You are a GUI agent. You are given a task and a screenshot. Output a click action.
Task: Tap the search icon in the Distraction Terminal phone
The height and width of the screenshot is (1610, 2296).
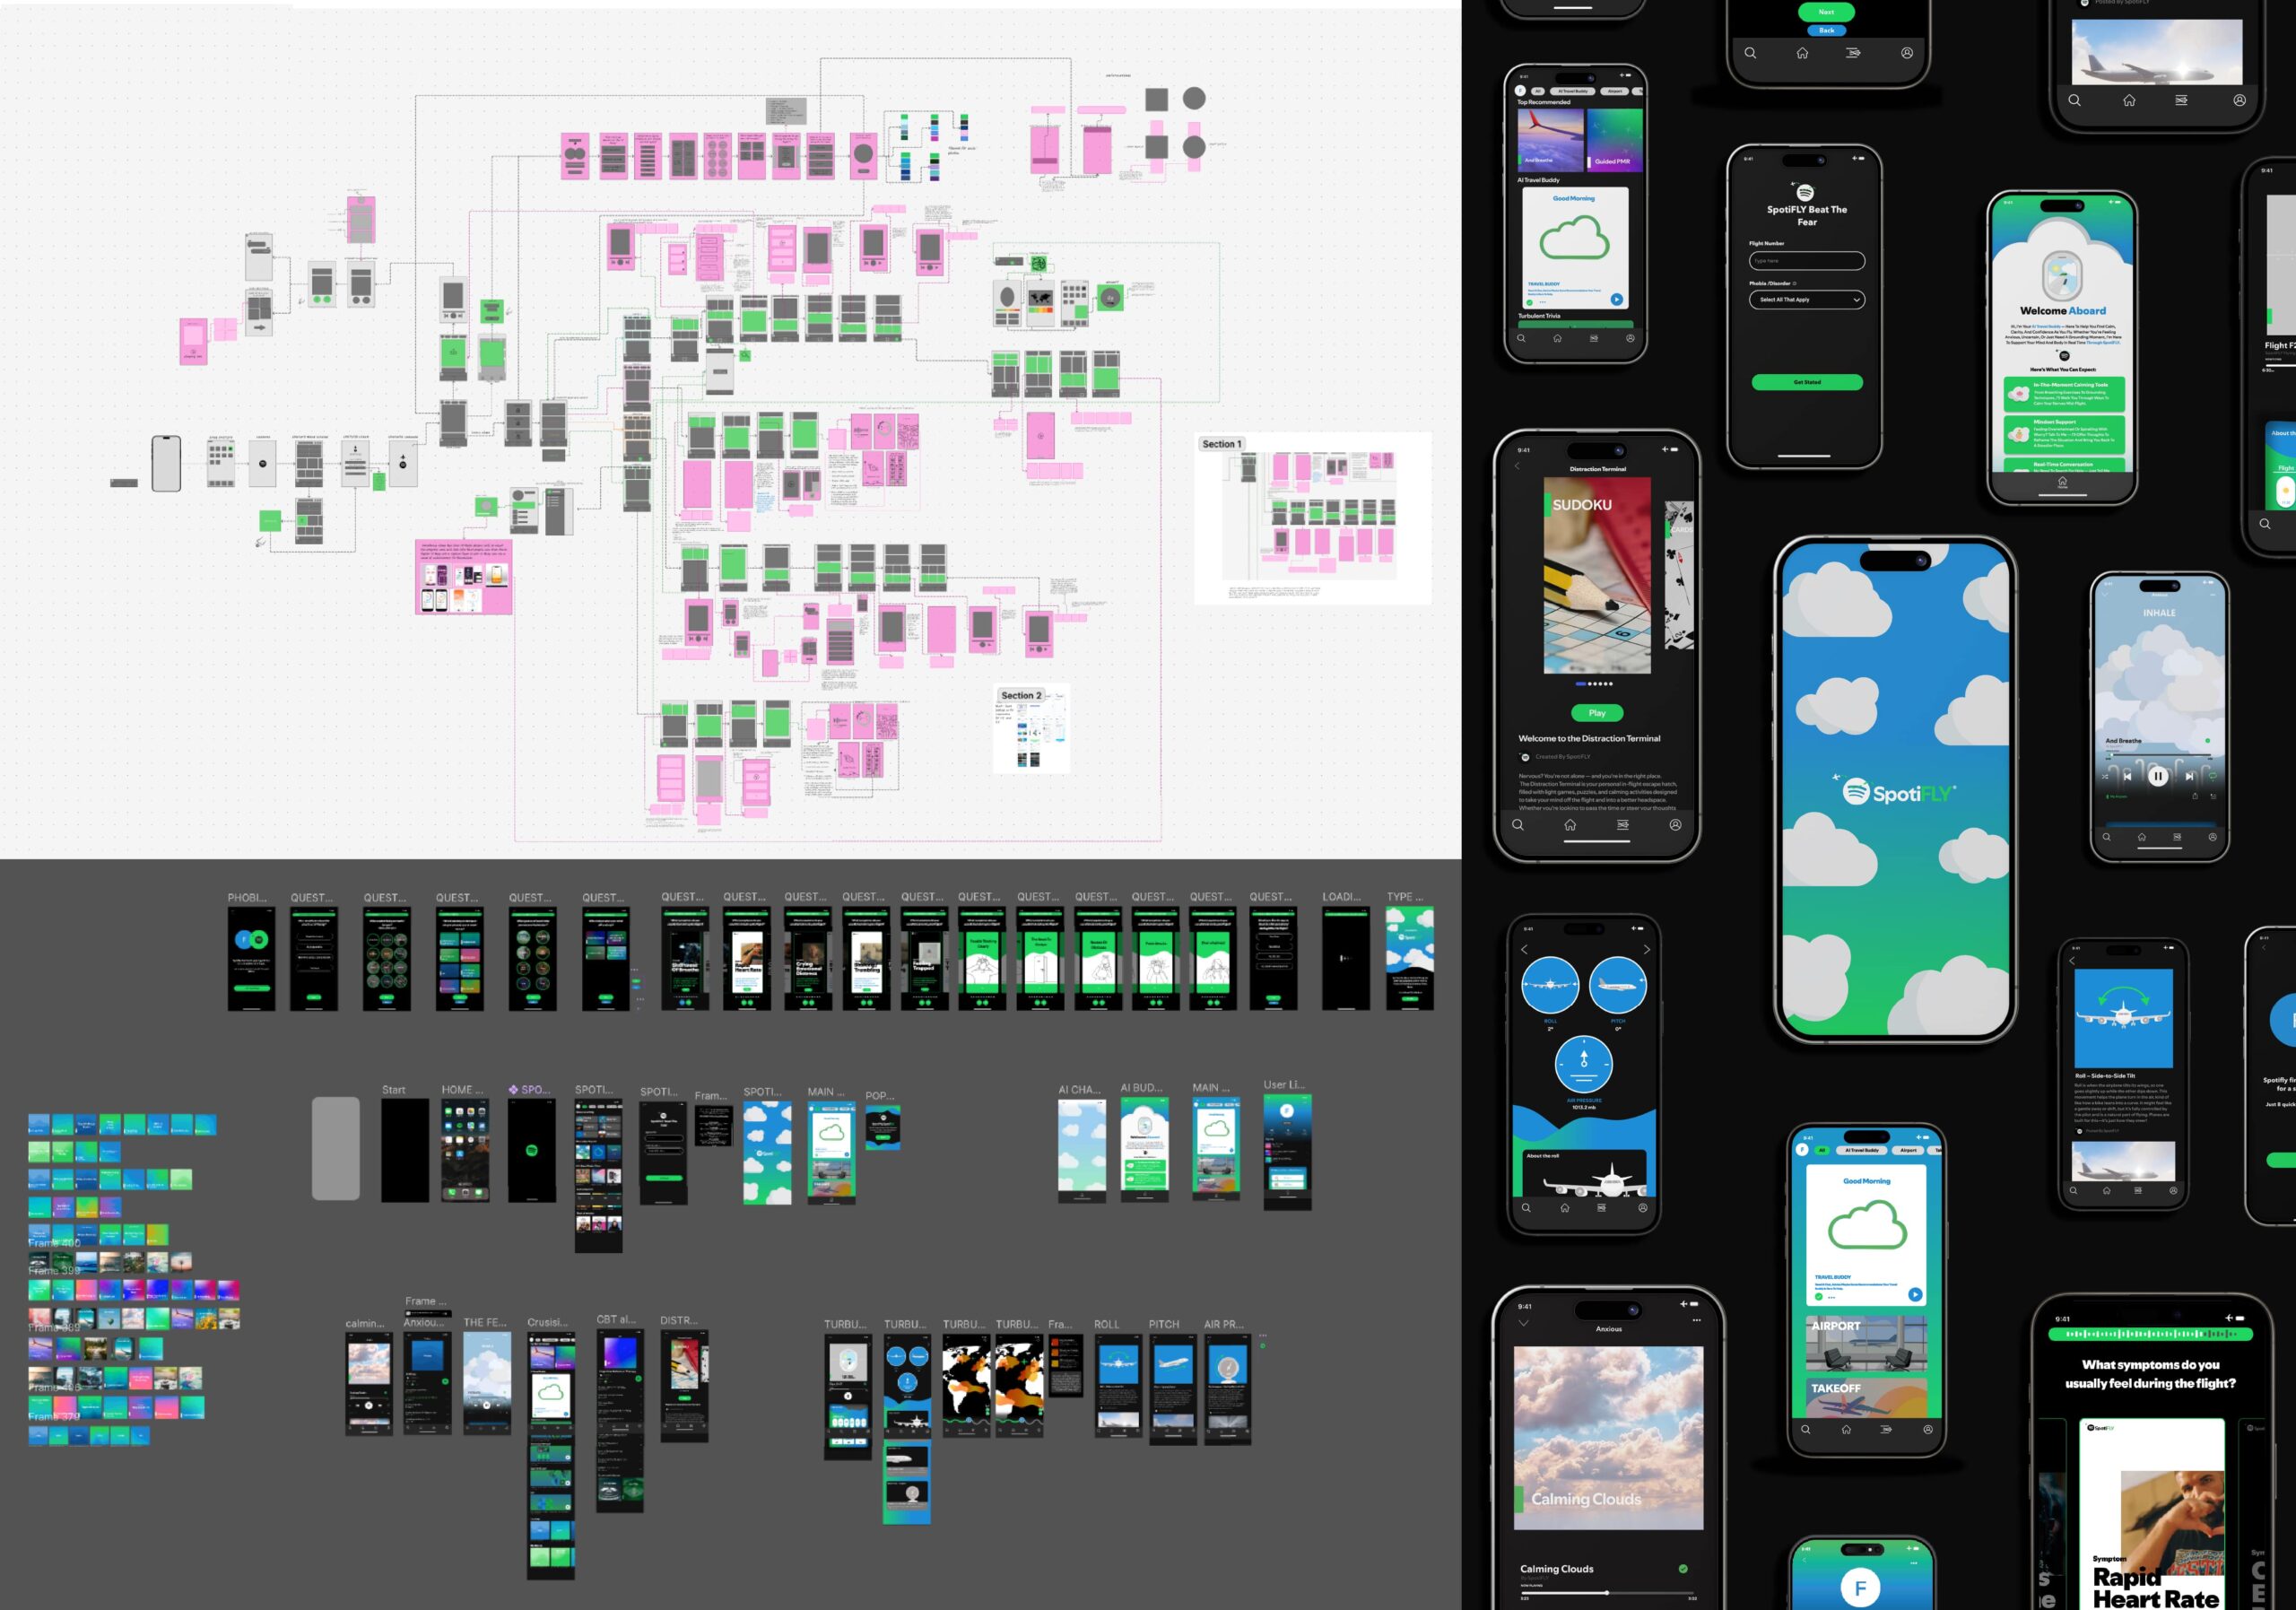(1518, 825)
